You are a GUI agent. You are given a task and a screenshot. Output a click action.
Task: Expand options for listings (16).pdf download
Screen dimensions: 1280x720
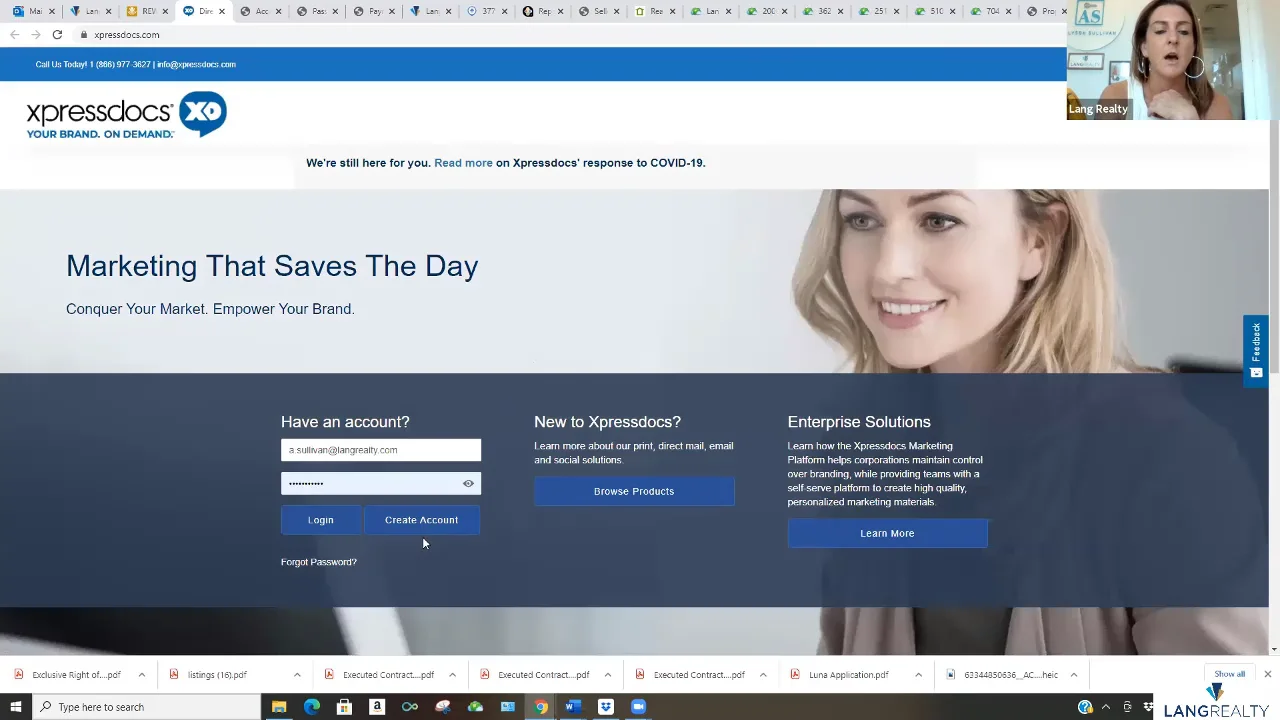click(297, 675)
